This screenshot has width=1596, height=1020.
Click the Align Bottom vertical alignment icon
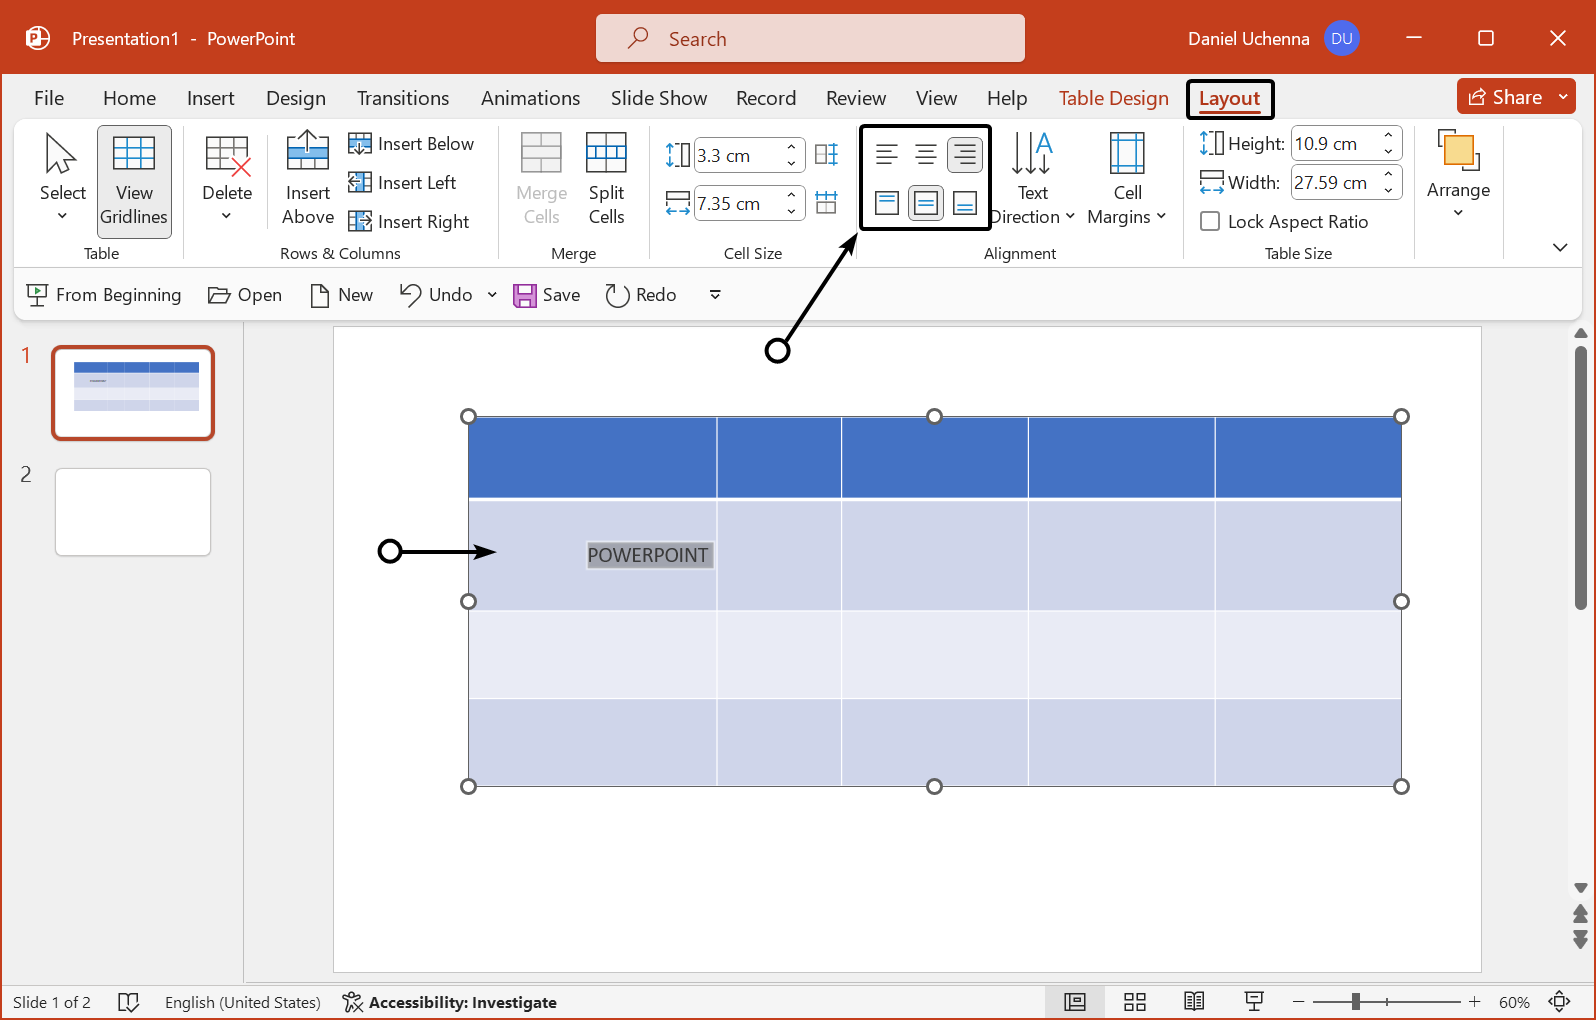pyautogui.click(x=965, y=204)
